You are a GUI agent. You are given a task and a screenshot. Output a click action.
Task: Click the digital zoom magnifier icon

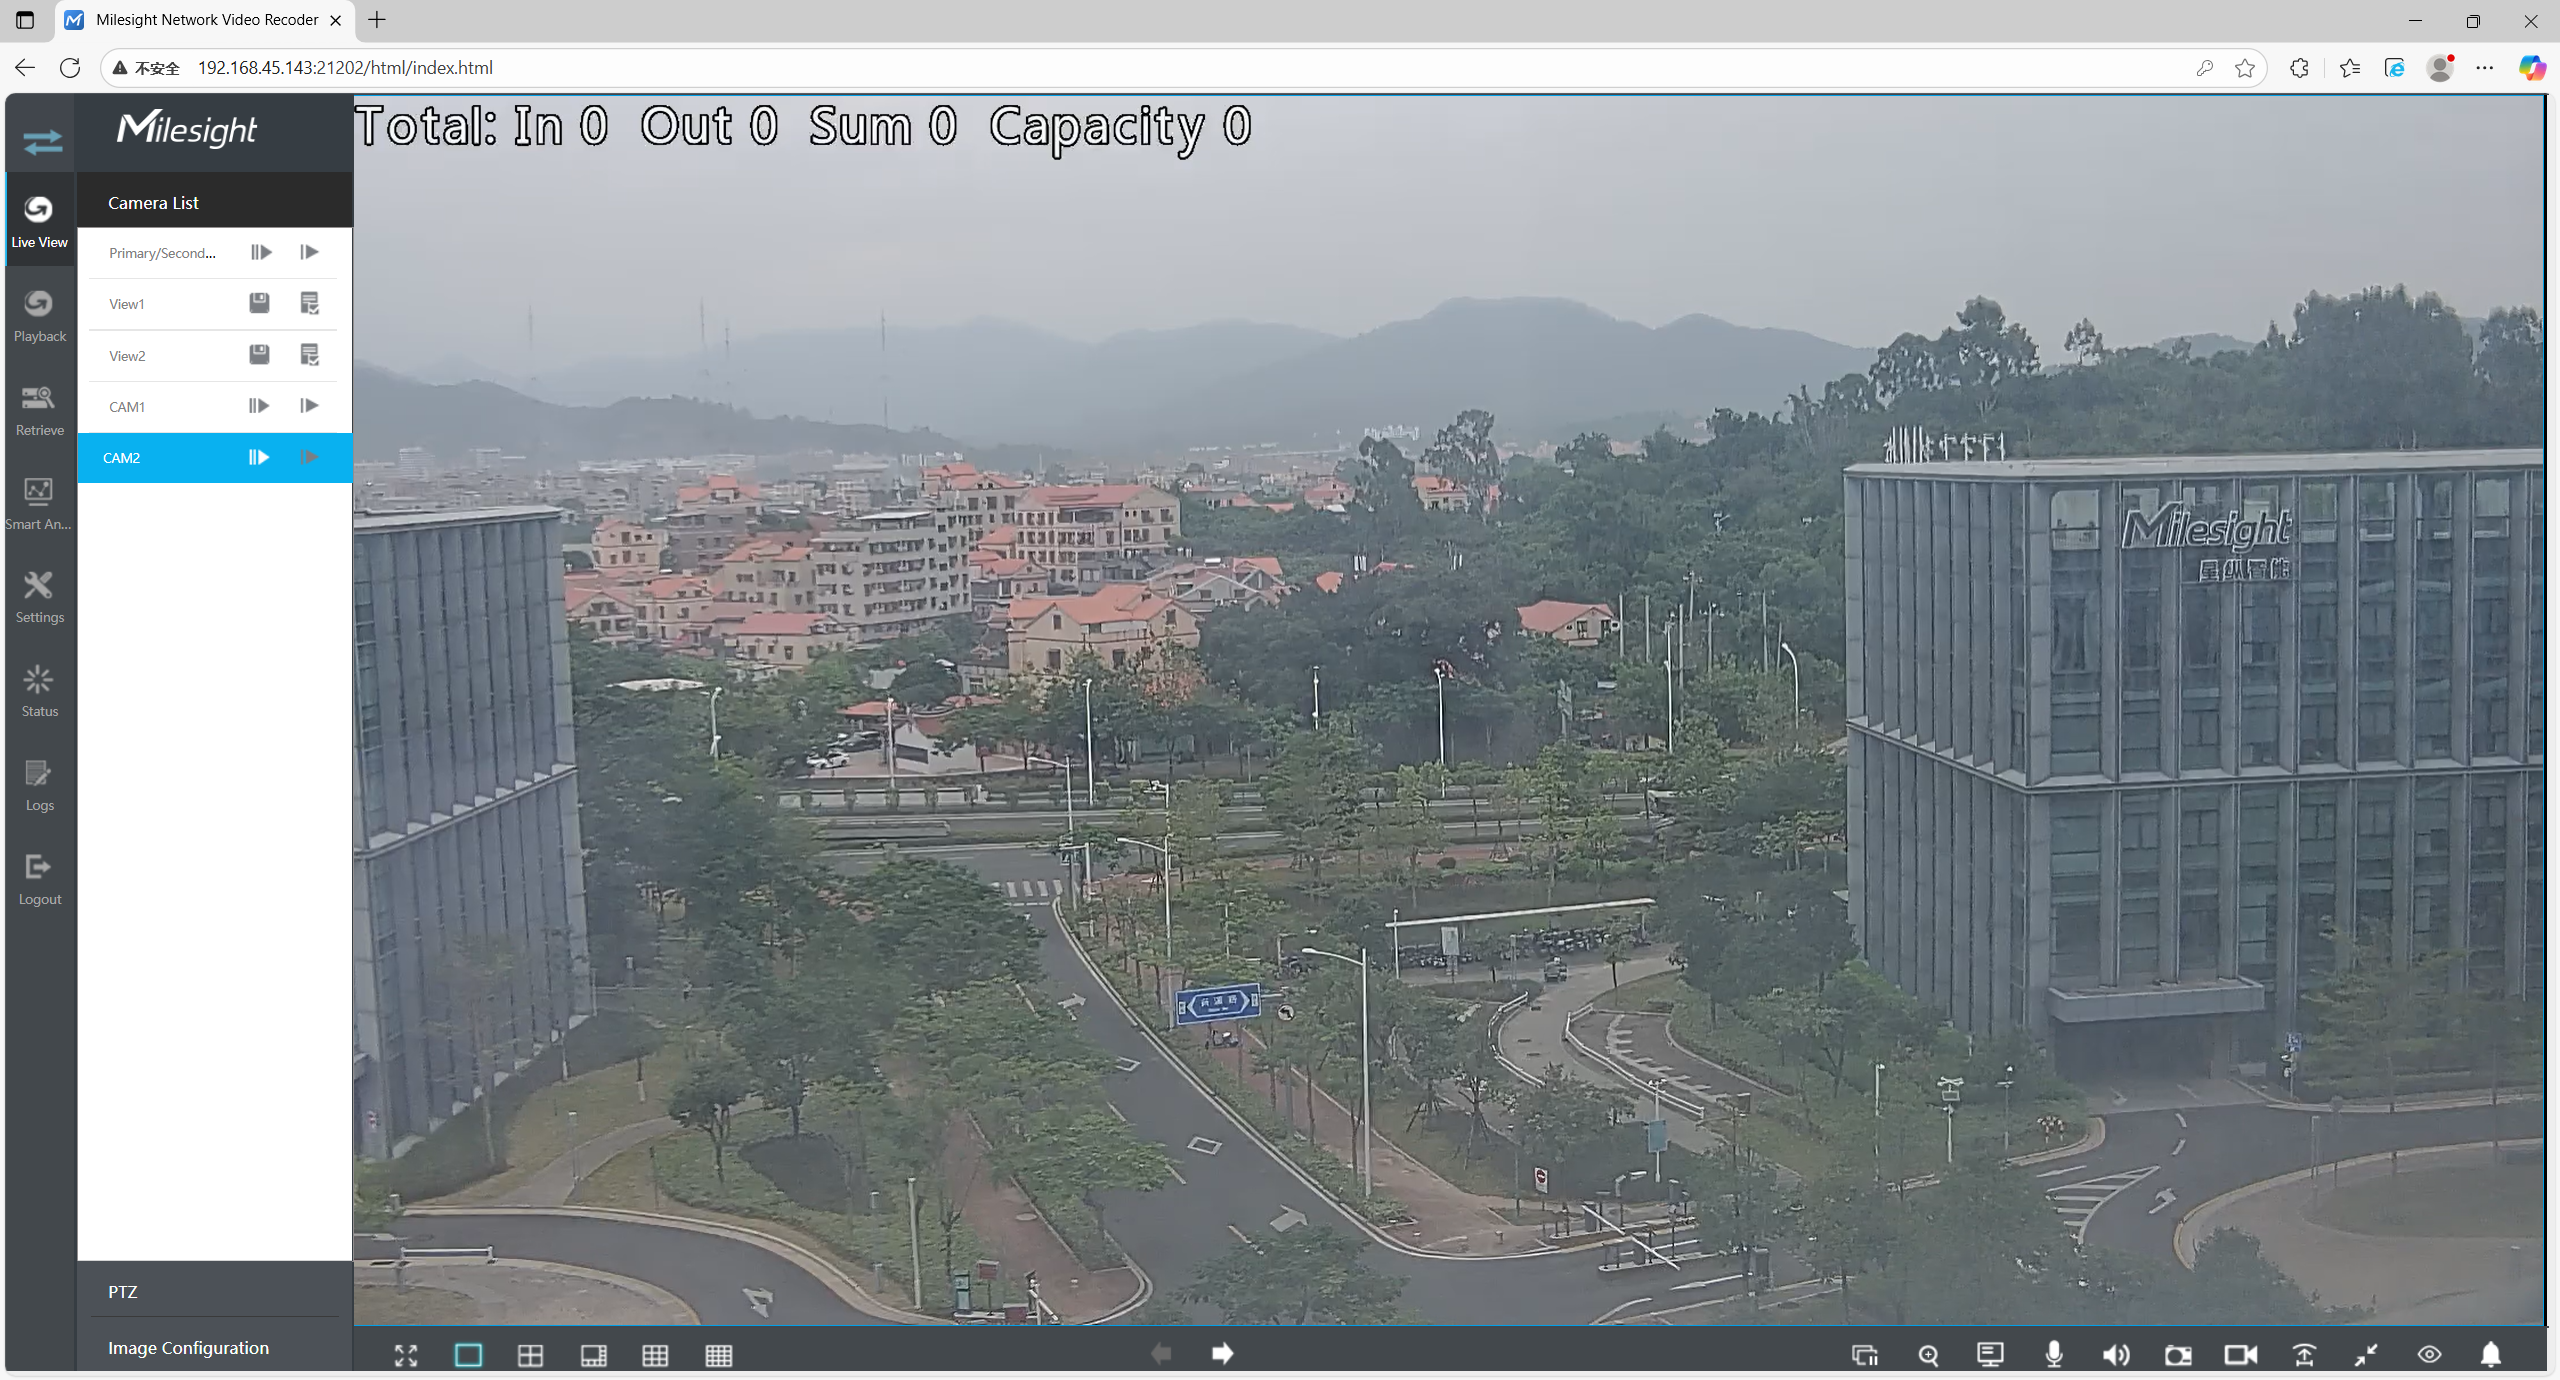[1928, 1354]
